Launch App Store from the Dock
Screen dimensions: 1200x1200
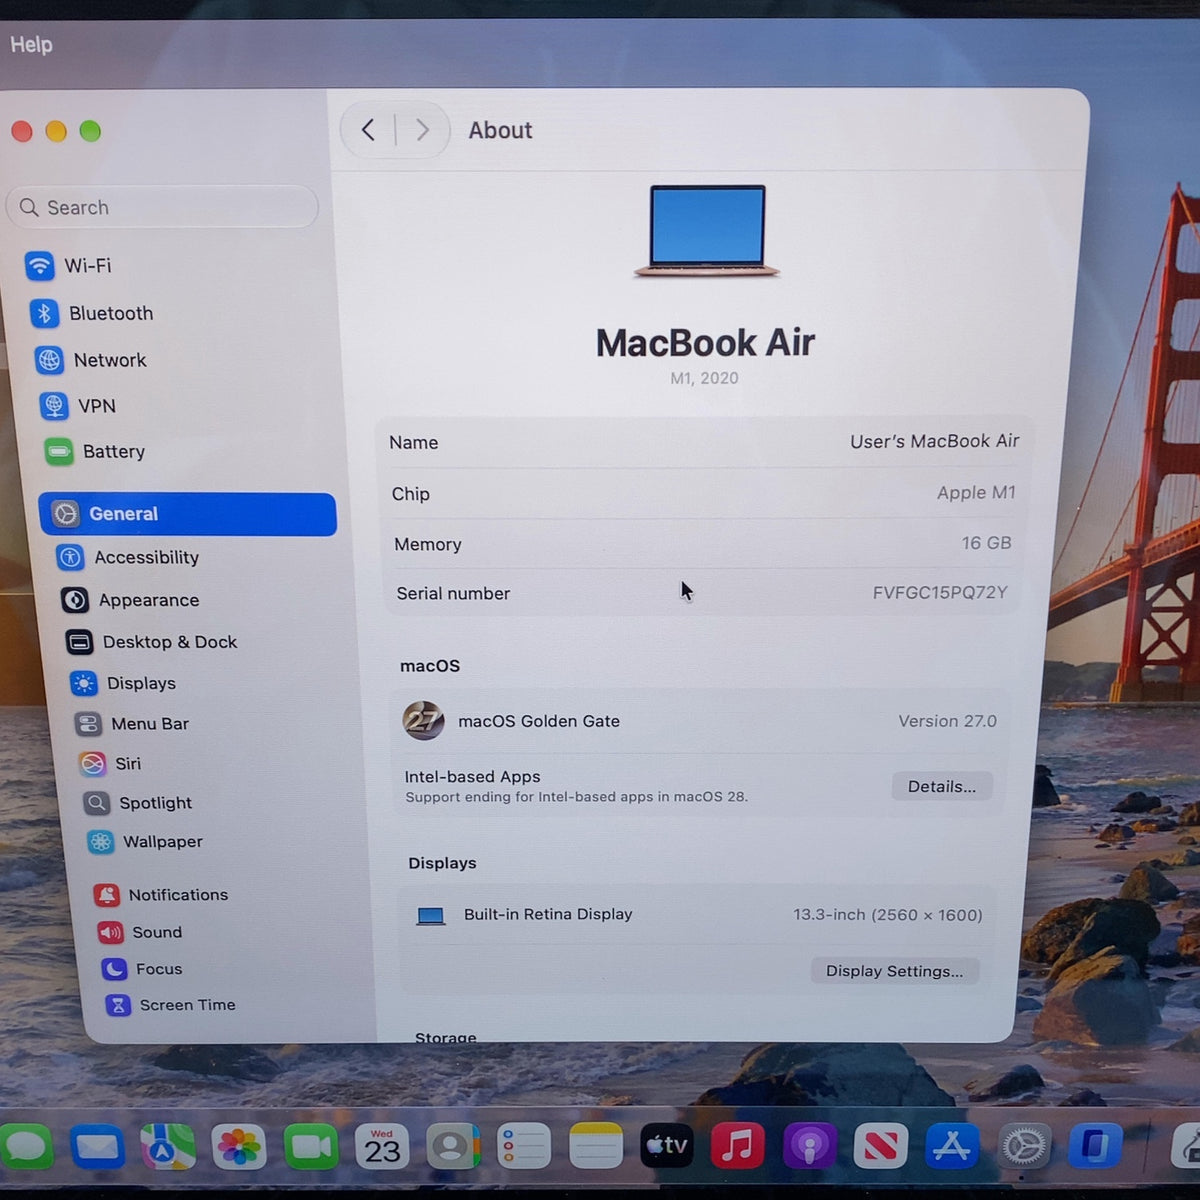click(951, 1147)
